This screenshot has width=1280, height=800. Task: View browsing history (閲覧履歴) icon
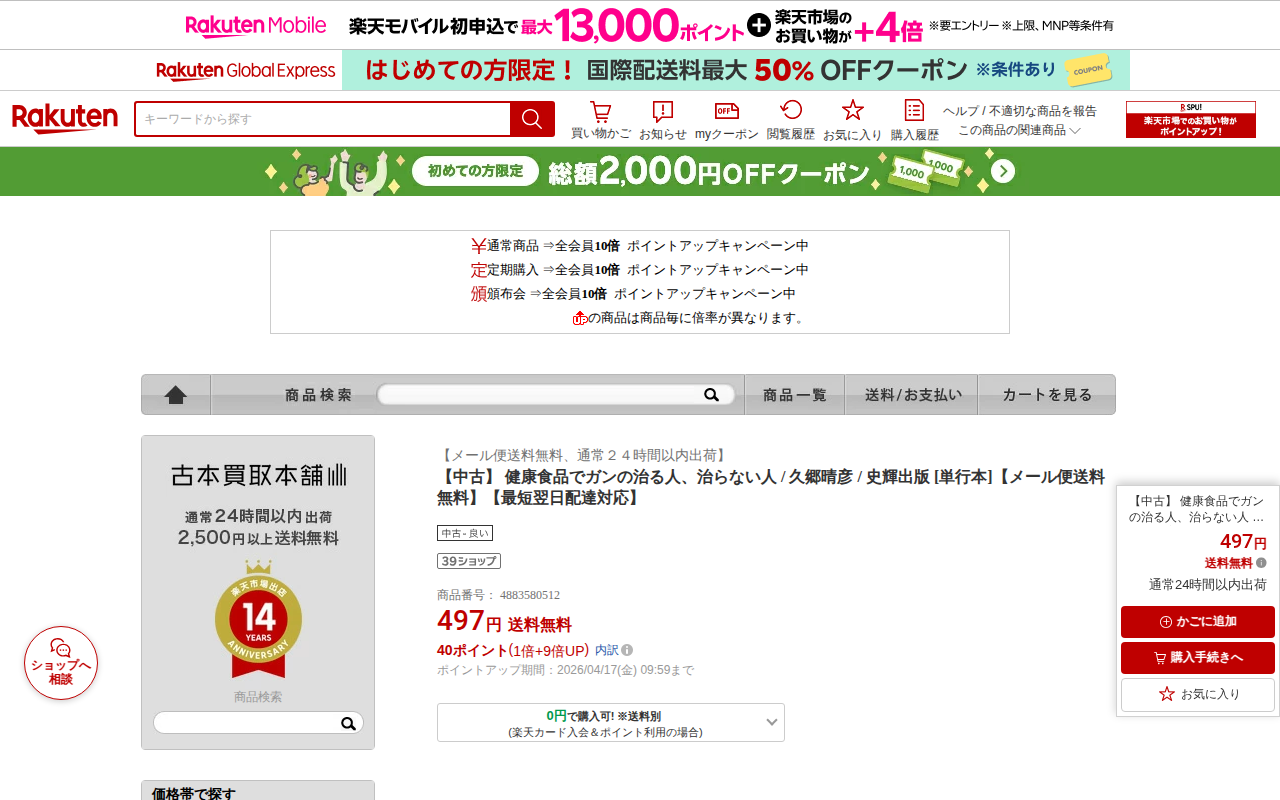pos(791,120)
